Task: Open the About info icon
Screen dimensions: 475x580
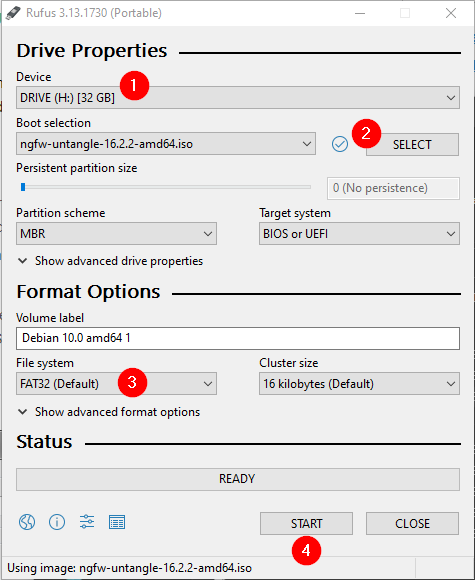Action: (x=57, y=522)
